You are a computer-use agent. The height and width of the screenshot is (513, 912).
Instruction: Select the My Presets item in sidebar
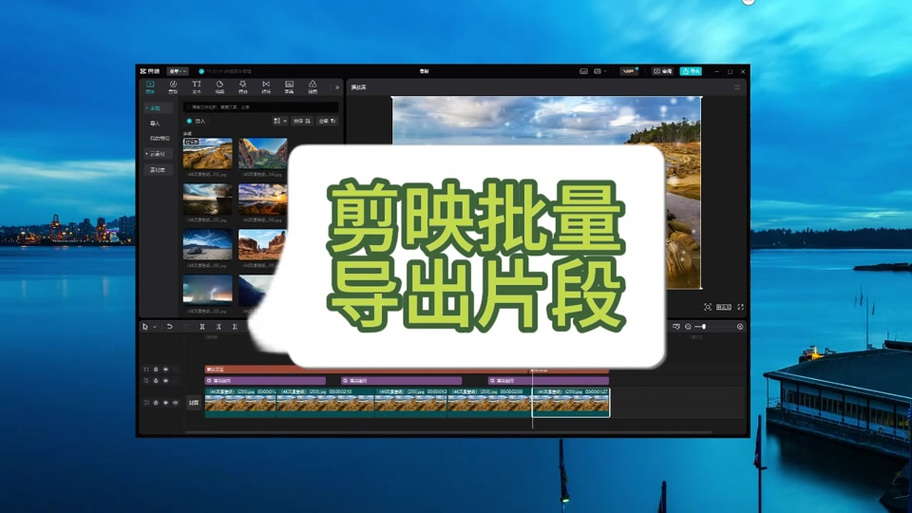pyautogui.click(x=159, y=138)
